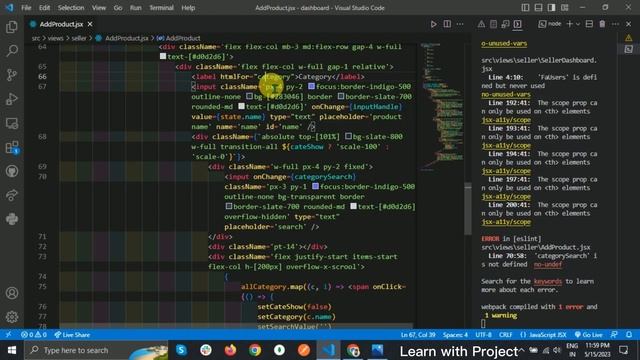This screenshot has width=640, height=360.
Task: Add a new terminal with plus icon
Action: tap(569, 24)
